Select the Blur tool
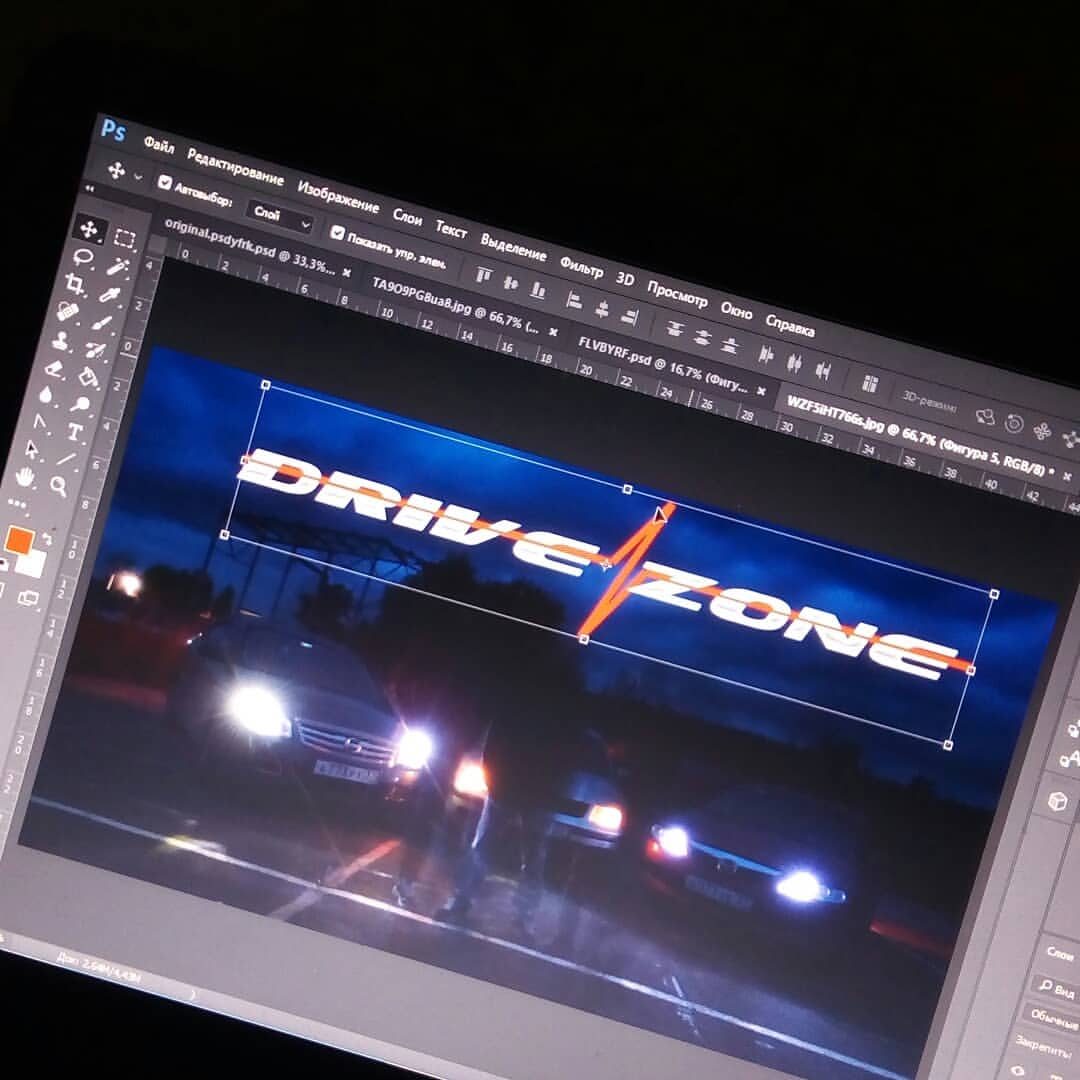Screen dimensions: 1080x1080 point(46,395)
